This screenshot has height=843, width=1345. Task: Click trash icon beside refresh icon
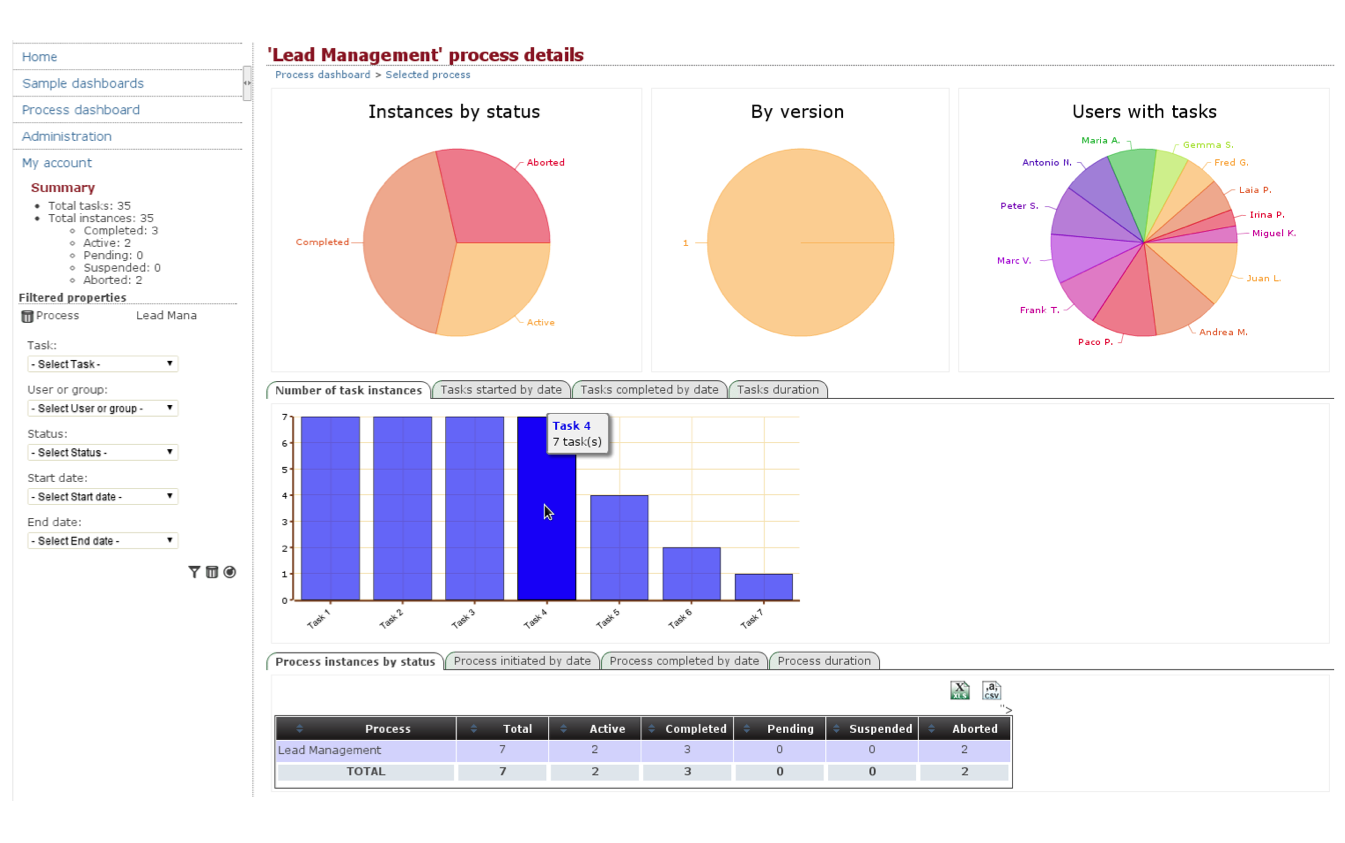pyautogui.click(x=212, y=572)
